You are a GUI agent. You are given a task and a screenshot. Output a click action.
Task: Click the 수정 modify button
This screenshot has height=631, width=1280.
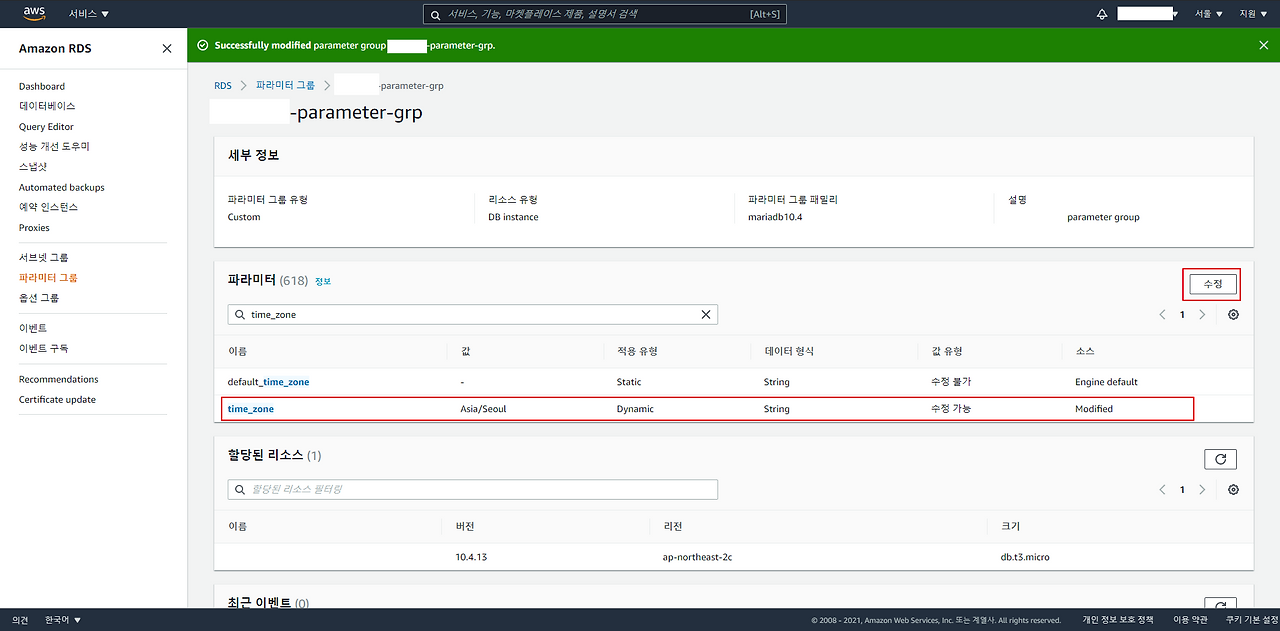(1211, 284)
